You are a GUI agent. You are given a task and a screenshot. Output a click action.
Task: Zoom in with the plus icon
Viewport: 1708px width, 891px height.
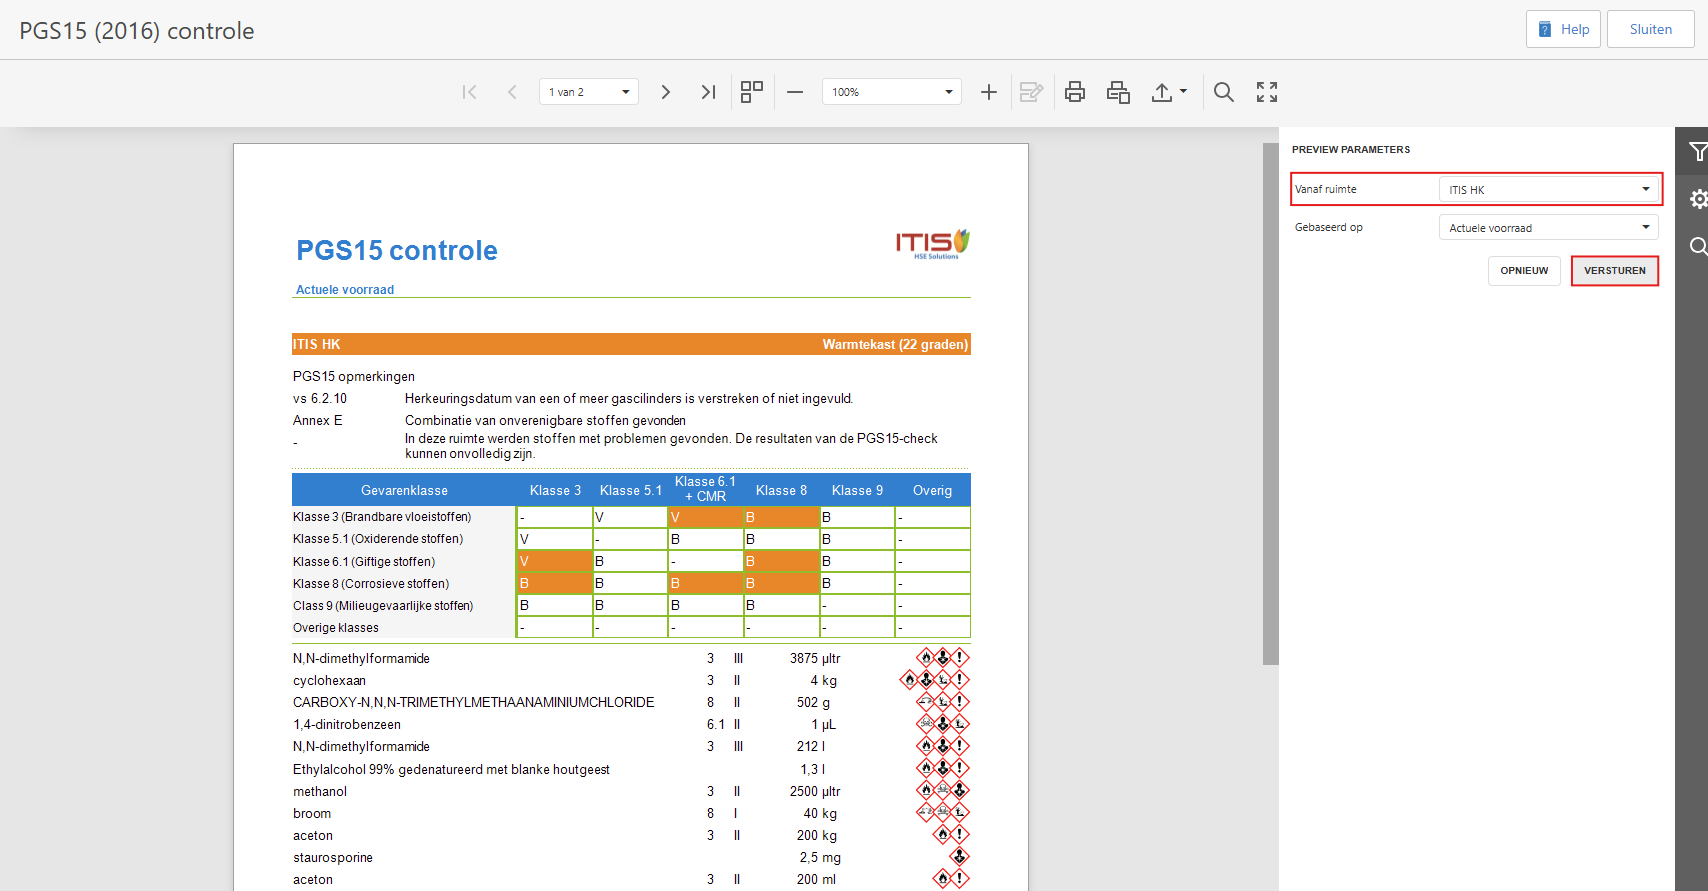(x=988, y=92)
